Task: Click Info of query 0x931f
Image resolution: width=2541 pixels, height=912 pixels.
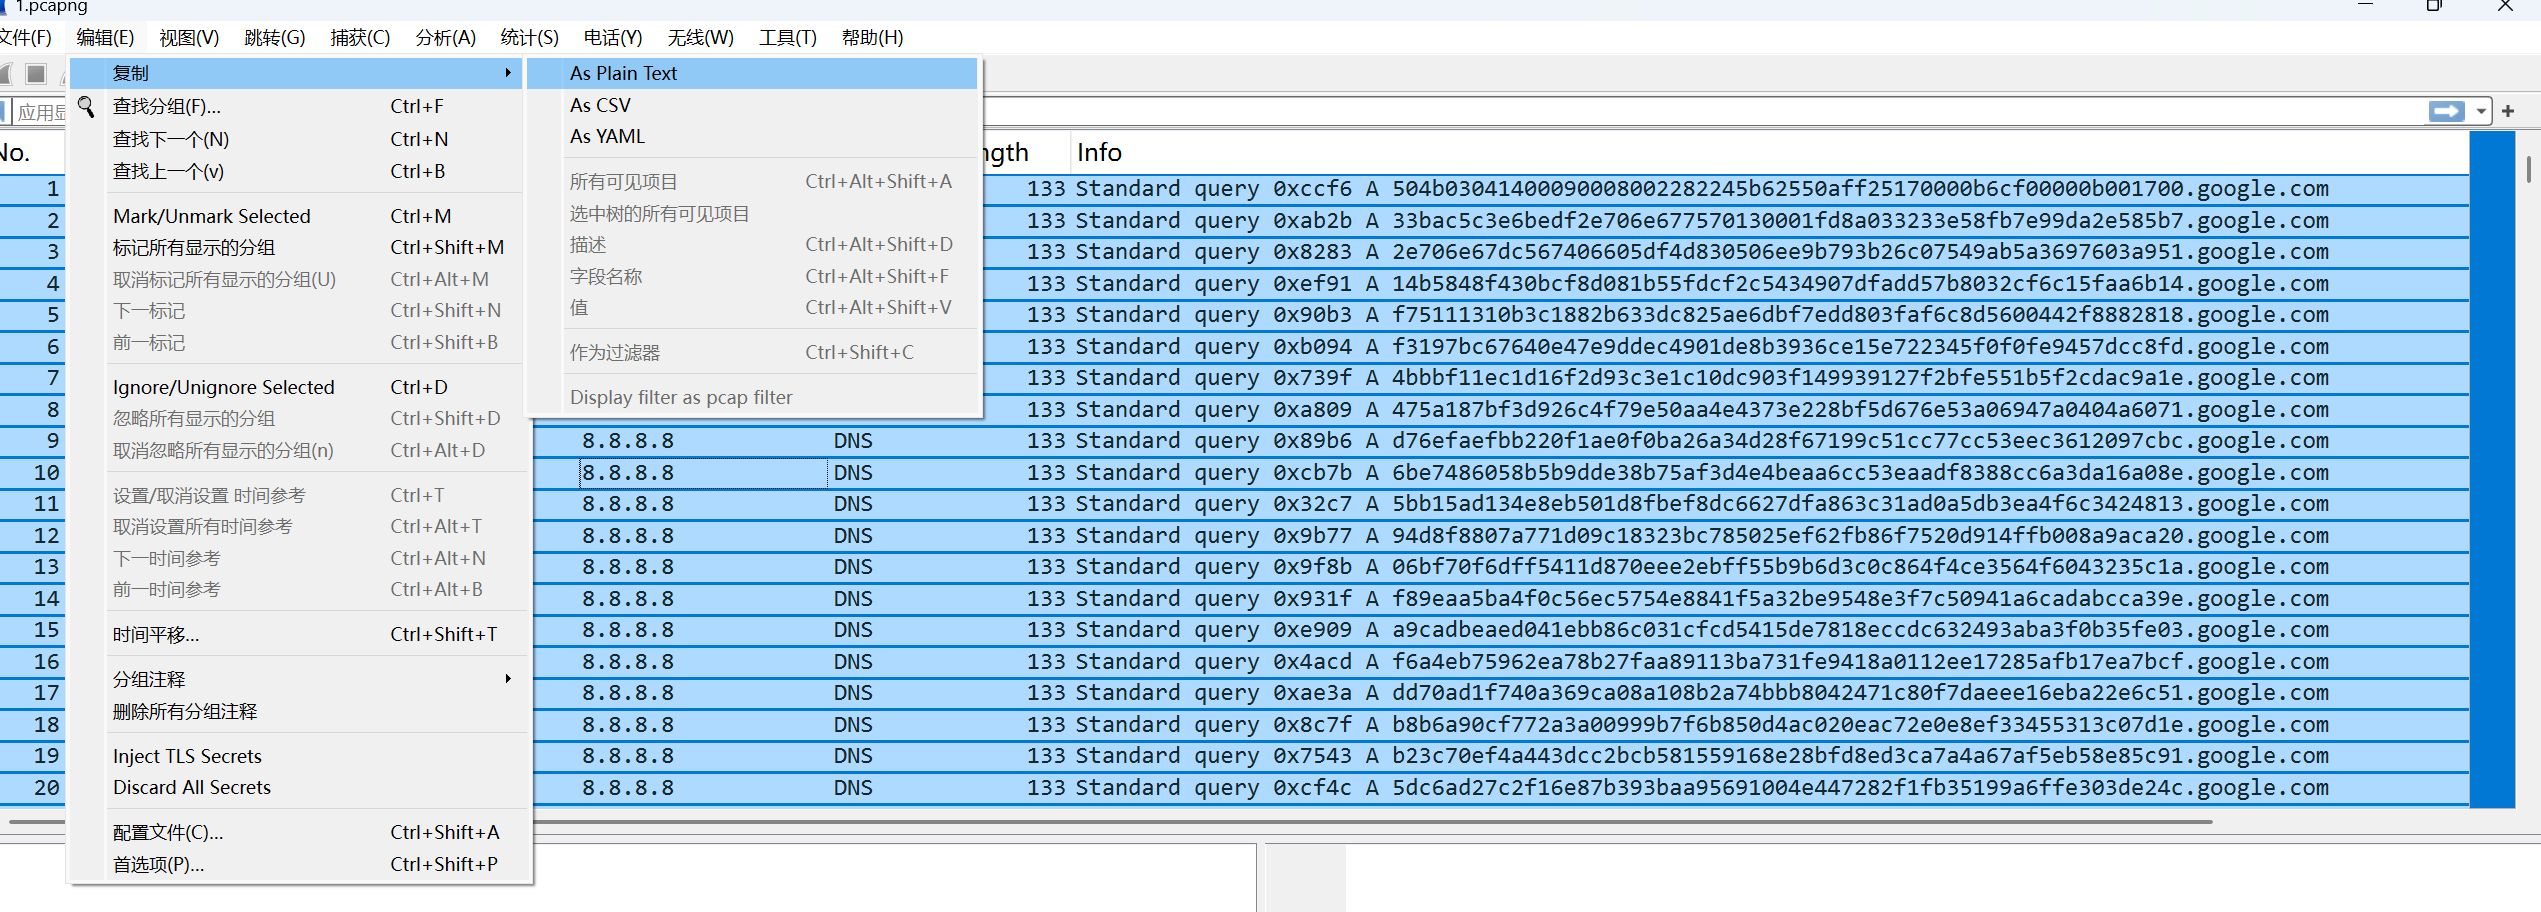Action: point(1702,599)
